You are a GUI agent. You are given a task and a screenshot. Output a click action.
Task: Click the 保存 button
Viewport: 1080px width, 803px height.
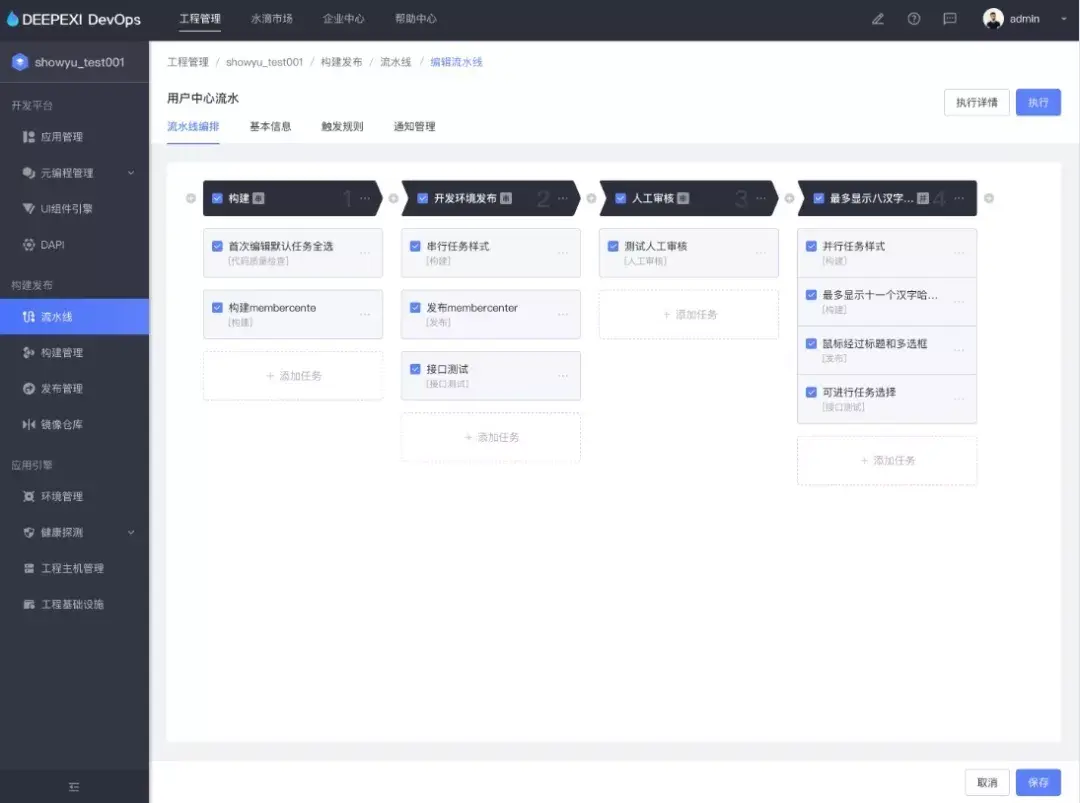point(1038,782)
